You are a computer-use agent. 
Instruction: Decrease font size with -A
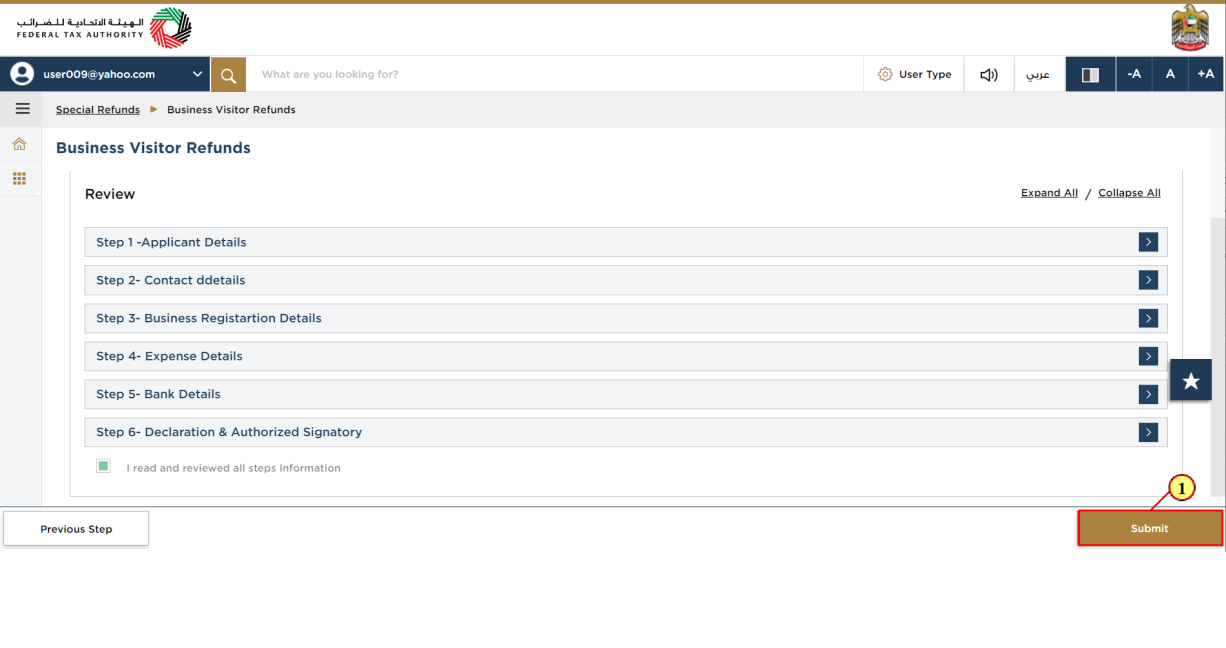1134,75
